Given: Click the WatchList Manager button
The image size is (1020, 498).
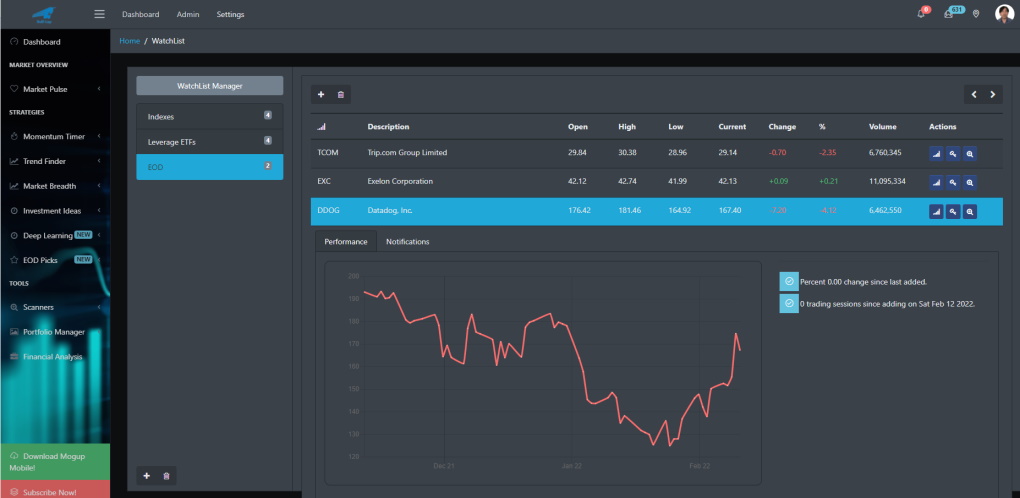Looking at the screenshot, I should [x=209, y=86].
